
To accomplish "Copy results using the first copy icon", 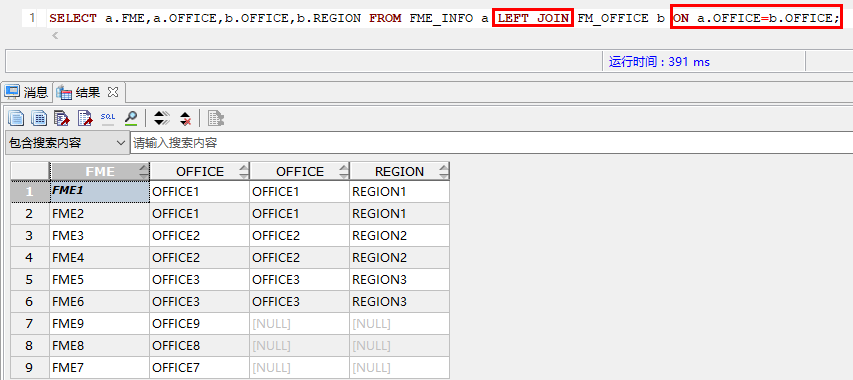I will [x=16, y=118].
